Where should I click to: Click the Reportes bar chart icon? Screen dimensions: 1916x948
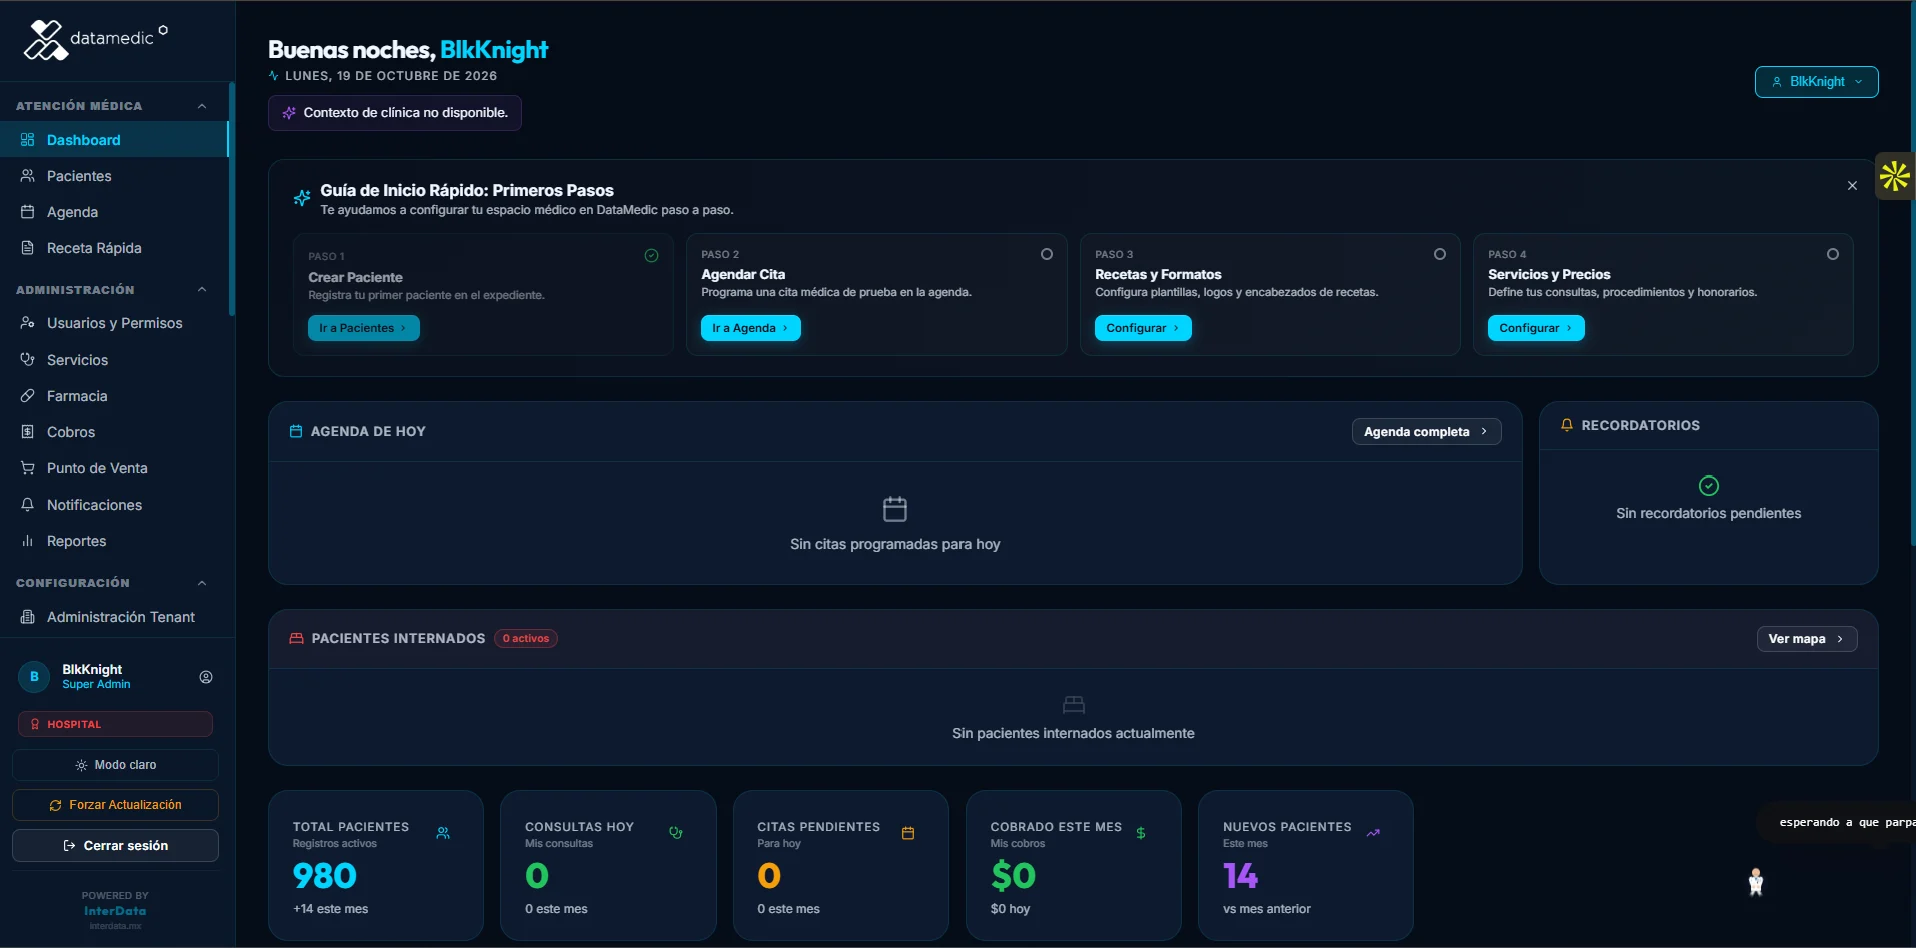pos(27,541)
